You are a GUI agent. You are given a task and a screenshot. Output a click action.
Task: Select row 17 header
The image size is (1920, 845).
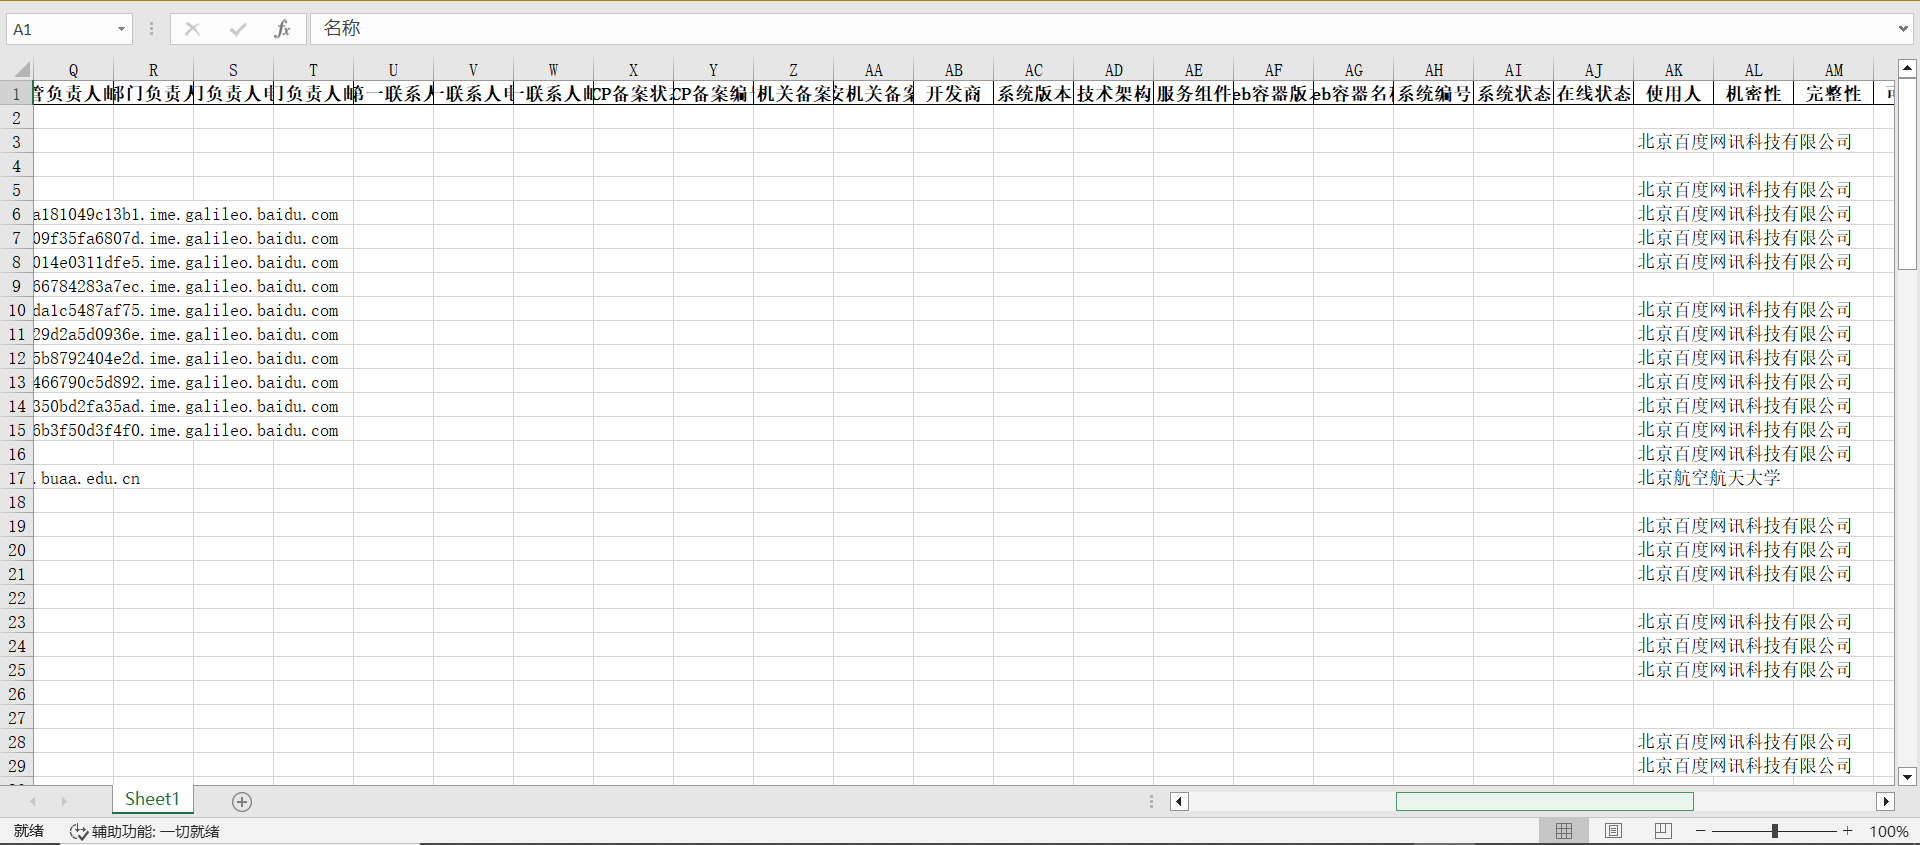click(x=17, y=478)
